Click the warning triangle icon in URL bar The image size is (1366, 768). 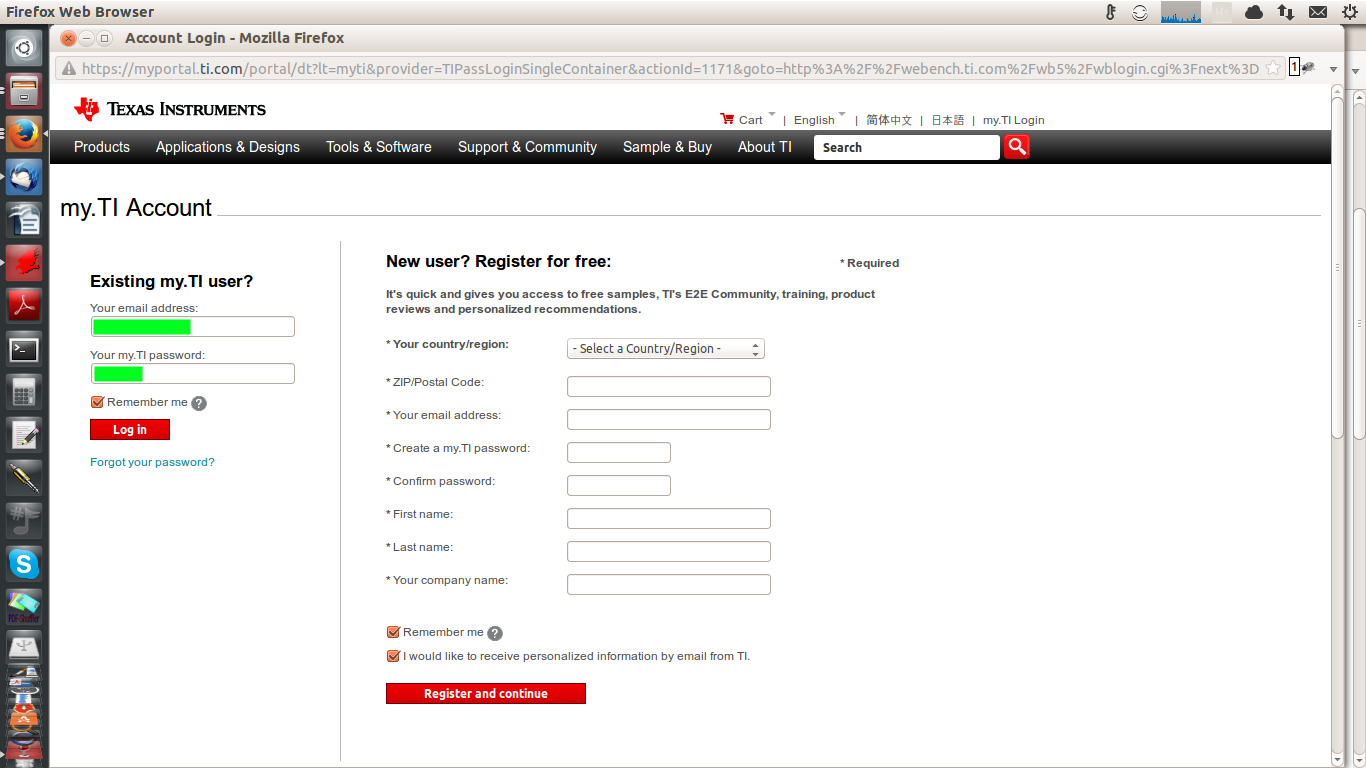(68, 69)
